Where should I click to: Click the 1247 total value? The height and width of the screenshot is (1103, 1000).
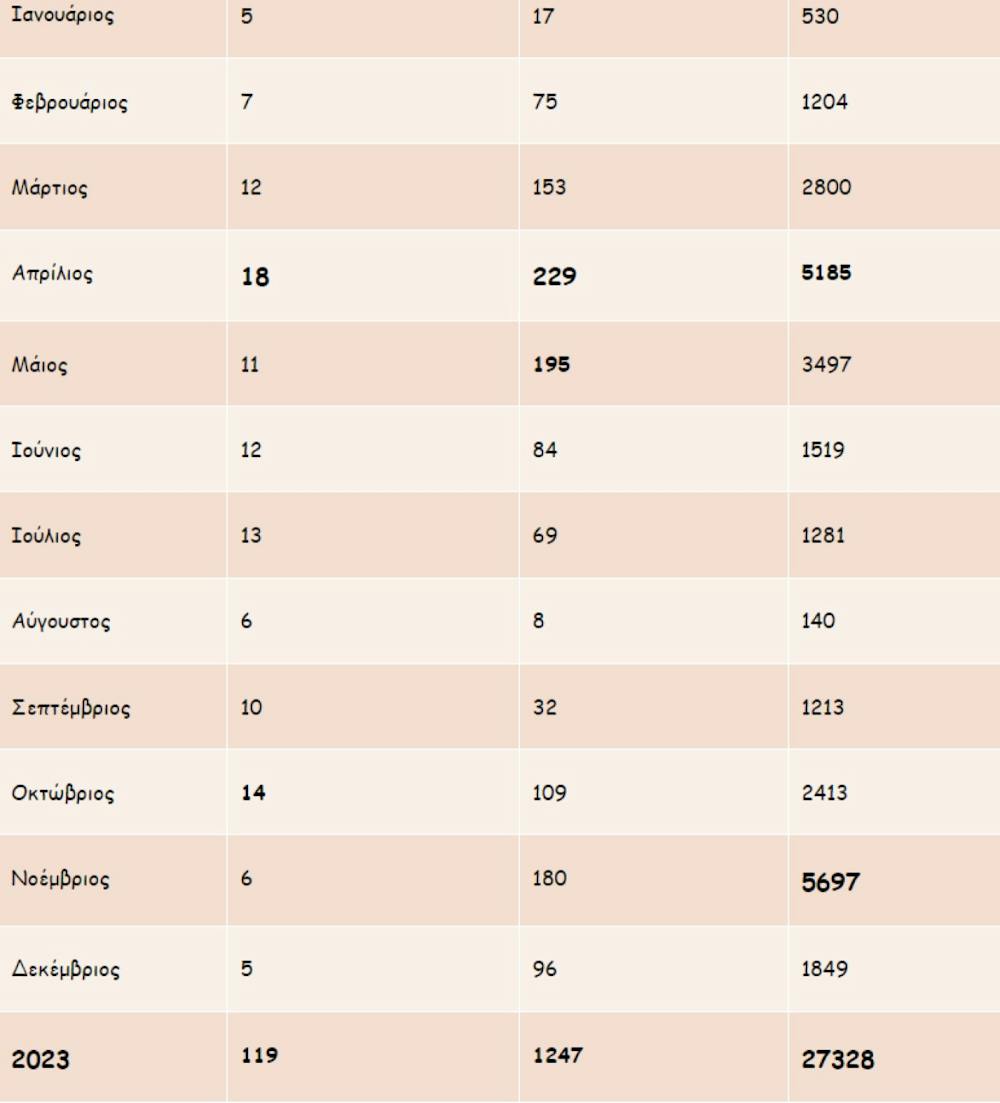[557, 1056]
